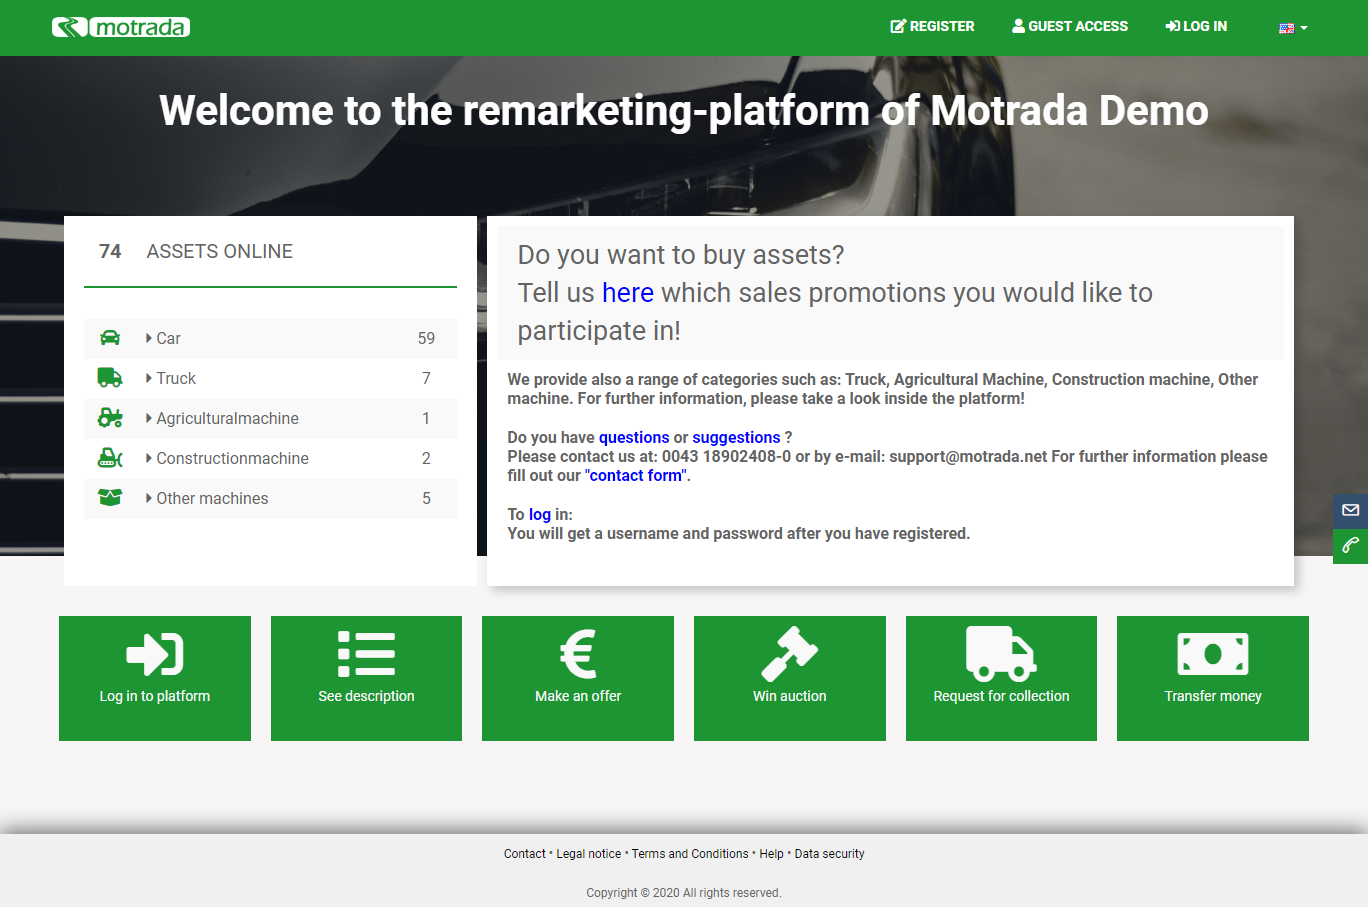Open the language flag dropdown
Image resolution: width=1368 pixels, height=907 pixels.
[x=1293, y=28]
